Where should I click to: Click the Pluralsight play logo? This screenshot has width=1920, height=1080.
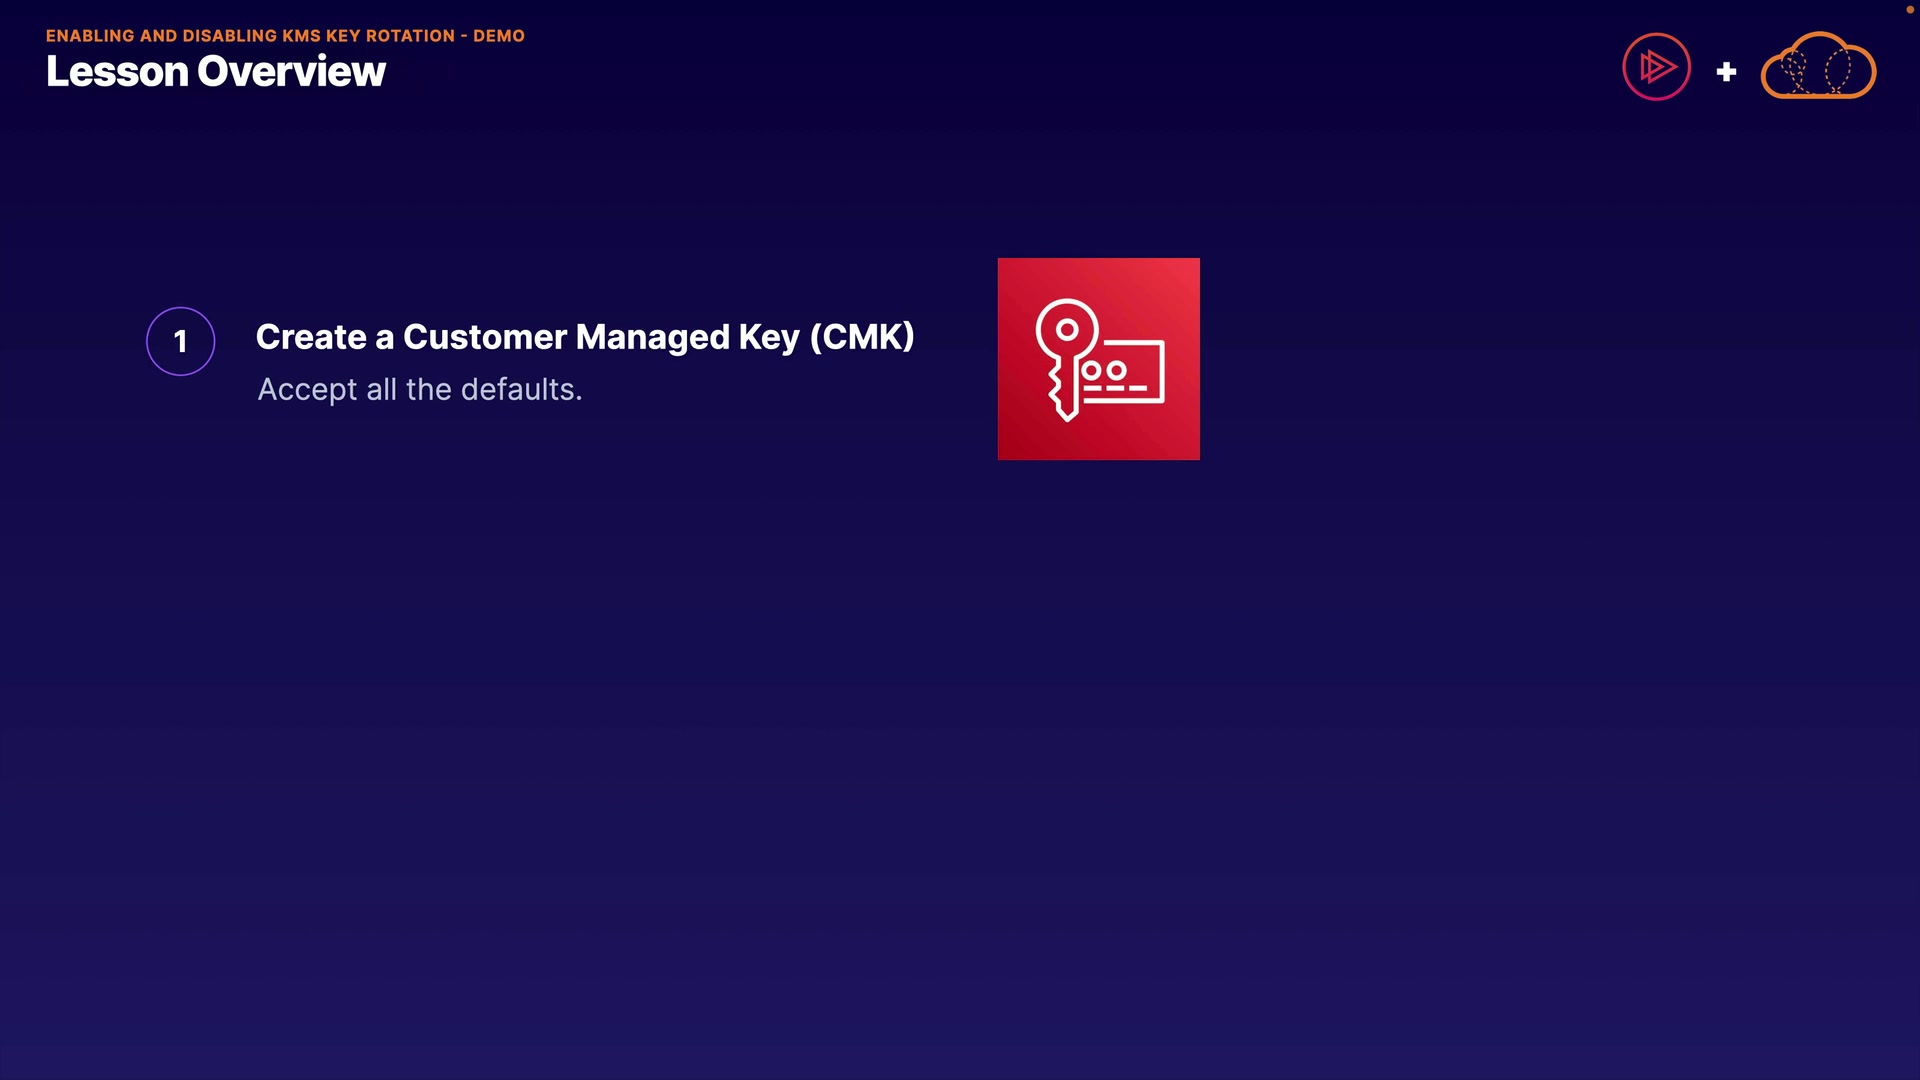pos(1656,67)
